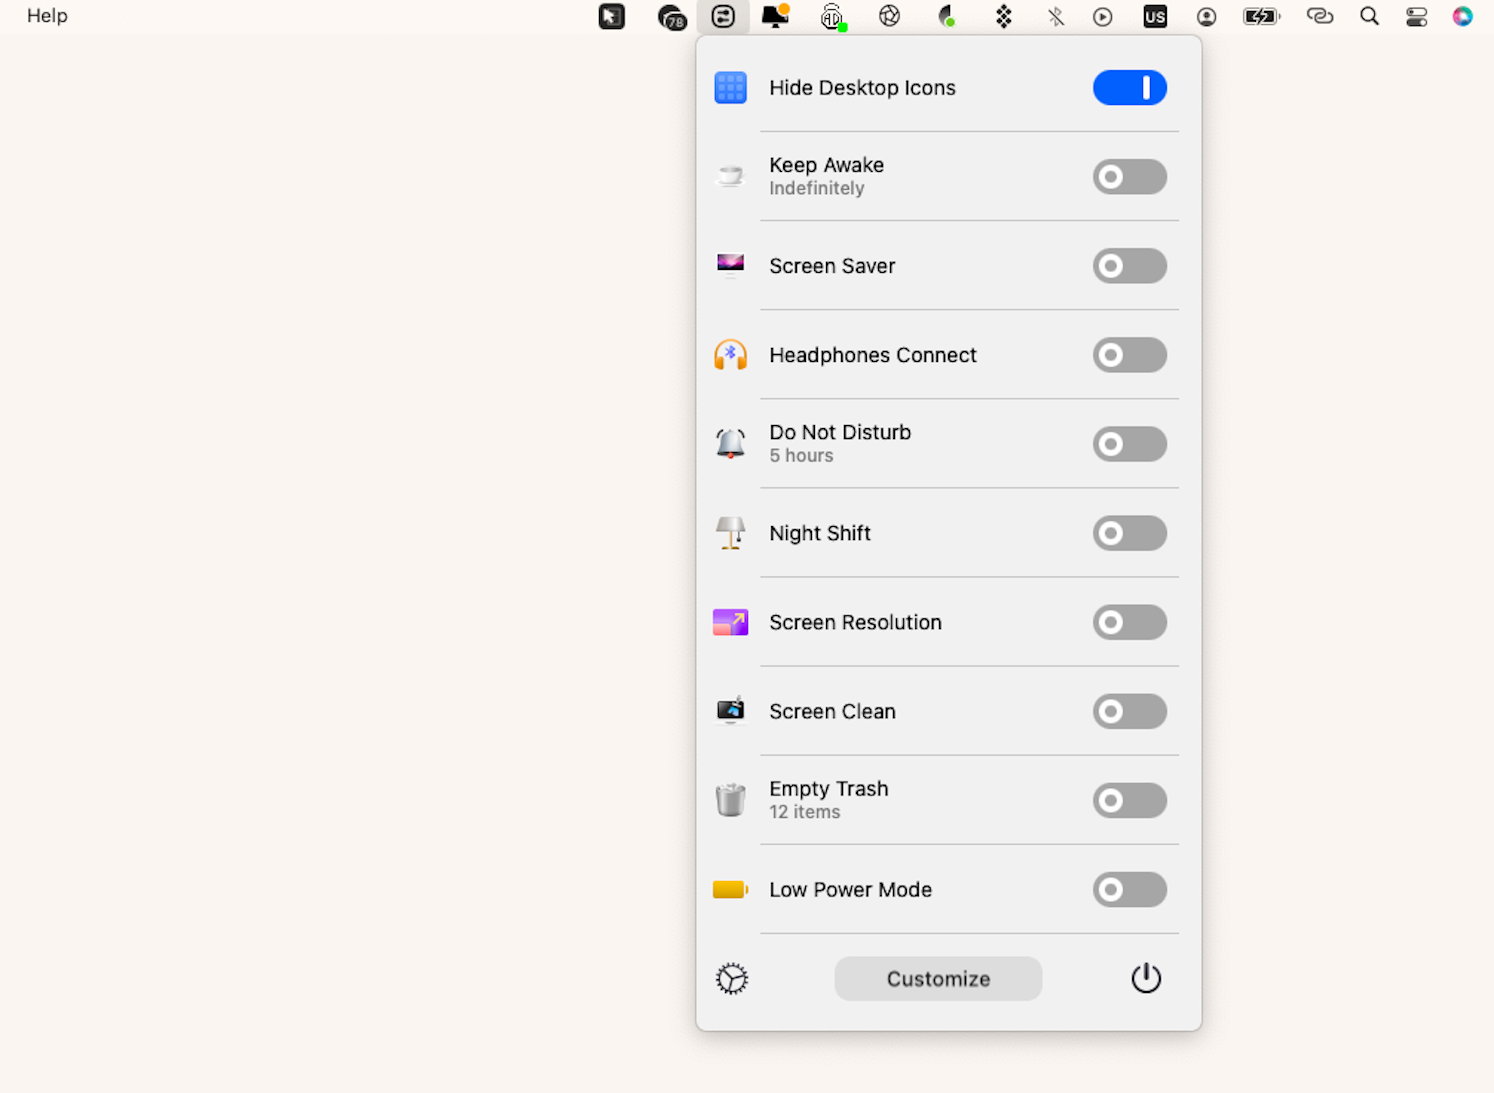The image size is (1494, 1093).
Task: Click the Empty Trash bin icon
Action: tap(730, 799)
